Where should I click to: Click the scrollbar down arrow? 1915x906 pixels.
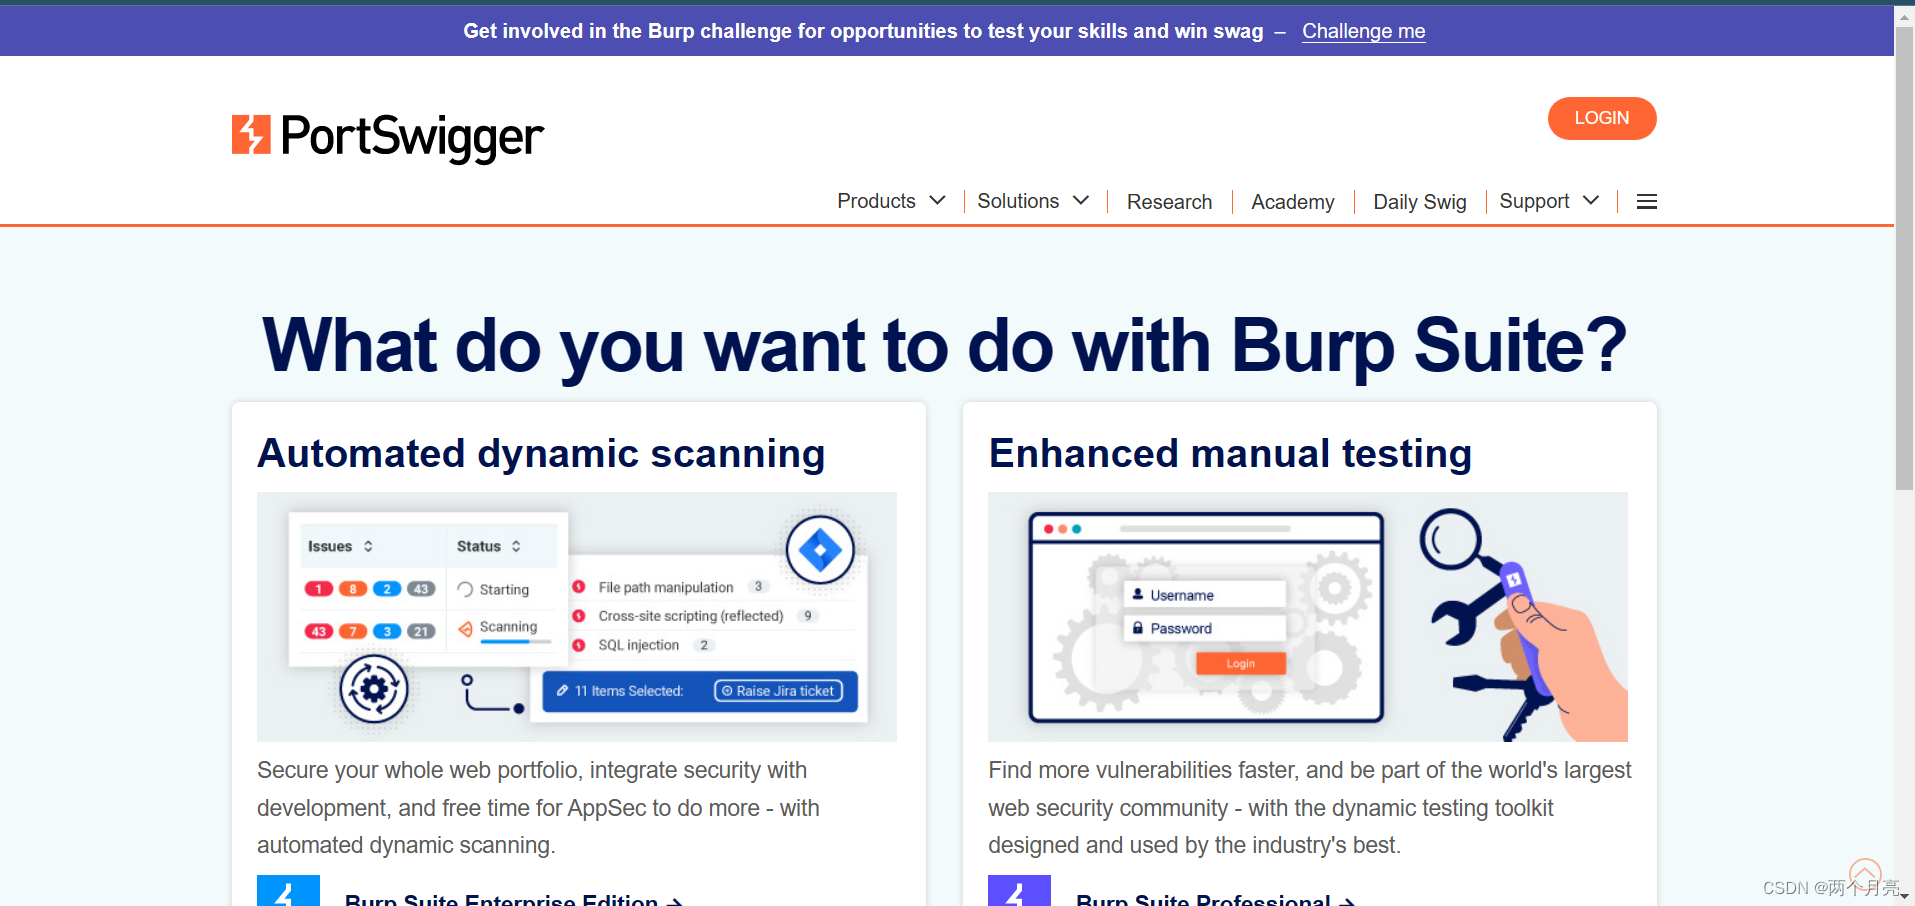(x=1904, y=897)
